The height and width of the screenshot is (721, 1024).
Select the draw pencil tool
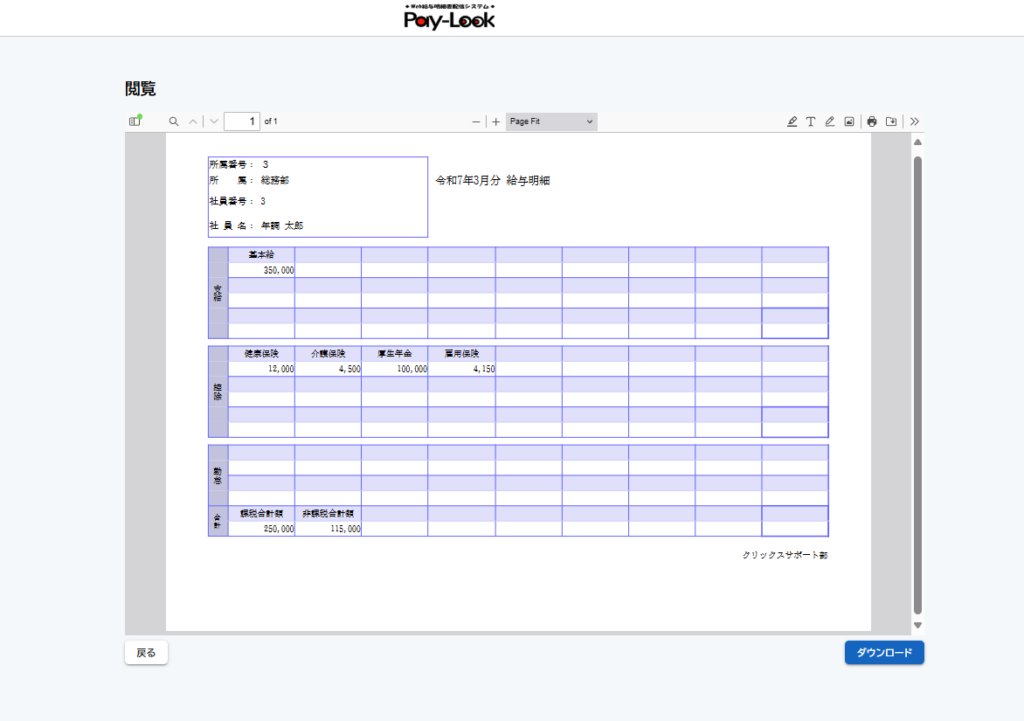[830, 121]
